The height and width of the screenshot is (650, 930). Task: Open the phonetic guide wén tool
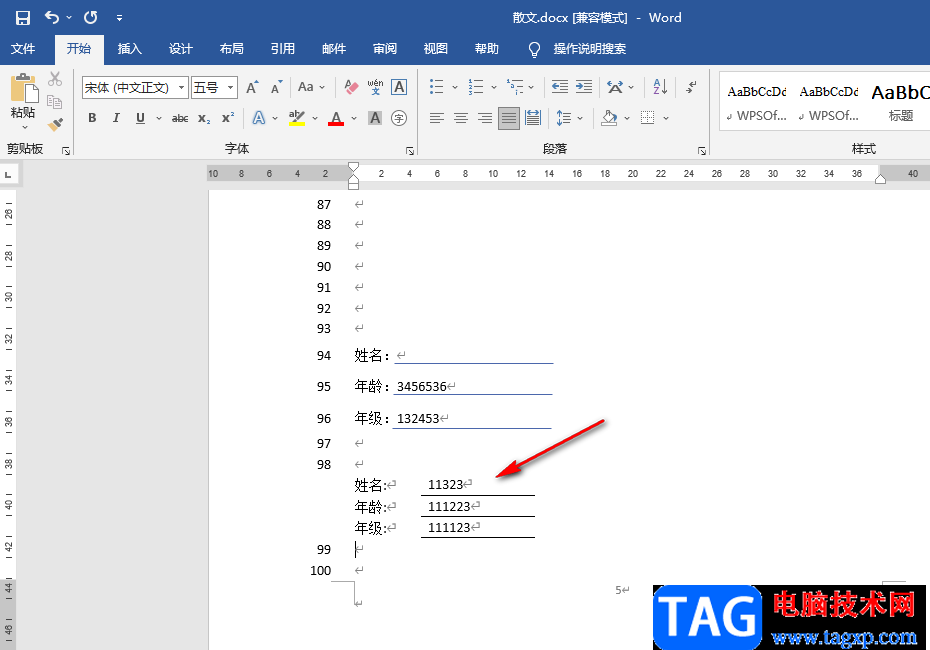pyautogui.click(x=375, y=87)
